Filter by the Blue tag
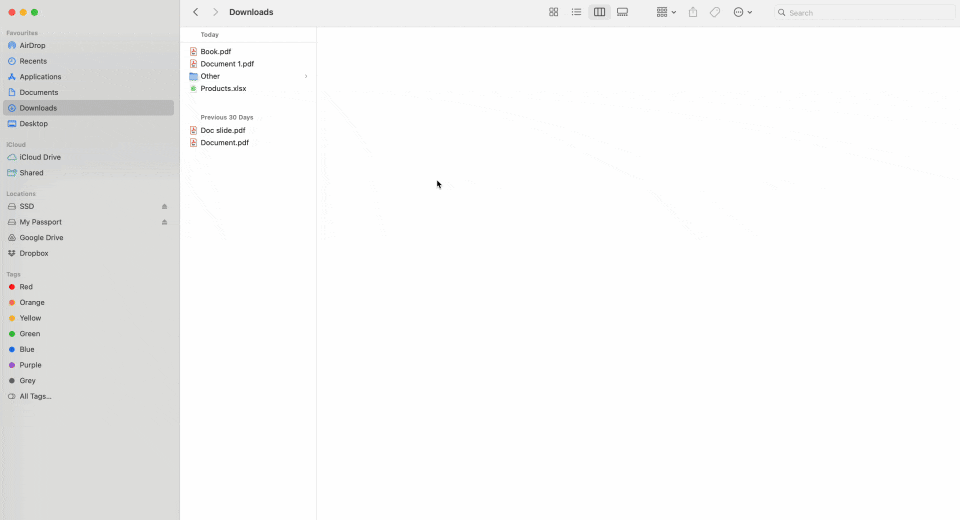The width and height of the screenshot is (960, 520). point(88,349)
